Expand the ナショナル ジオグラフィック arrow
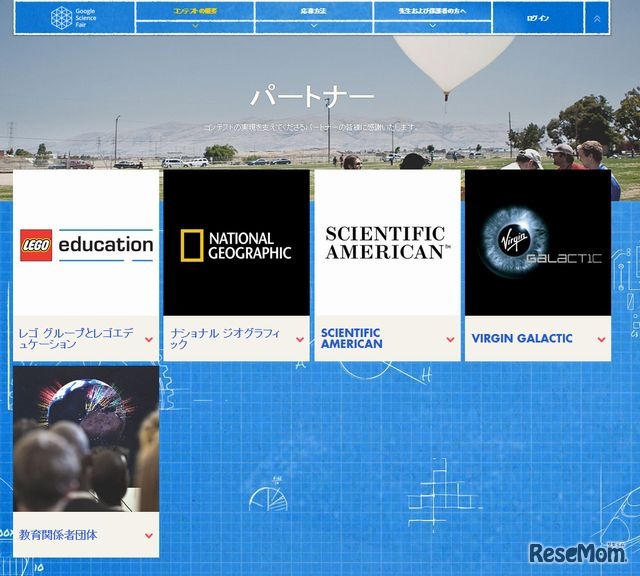This screenshot has width=640, height=576. coord(300,339)
